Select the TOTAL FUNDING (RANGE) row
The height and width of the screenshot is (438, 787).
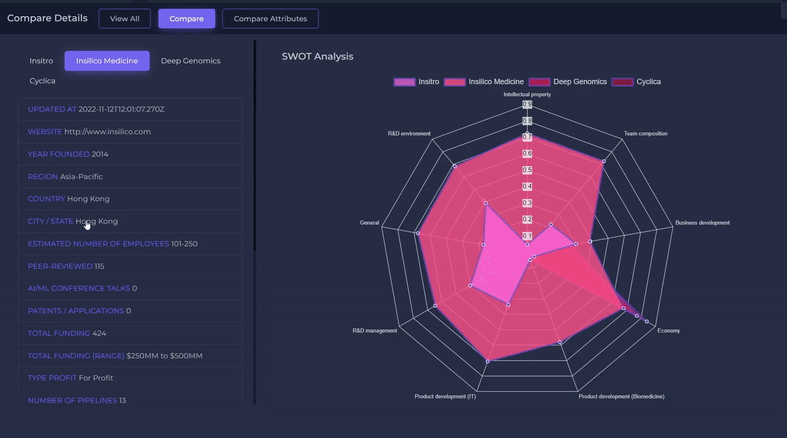pos(115,356)
